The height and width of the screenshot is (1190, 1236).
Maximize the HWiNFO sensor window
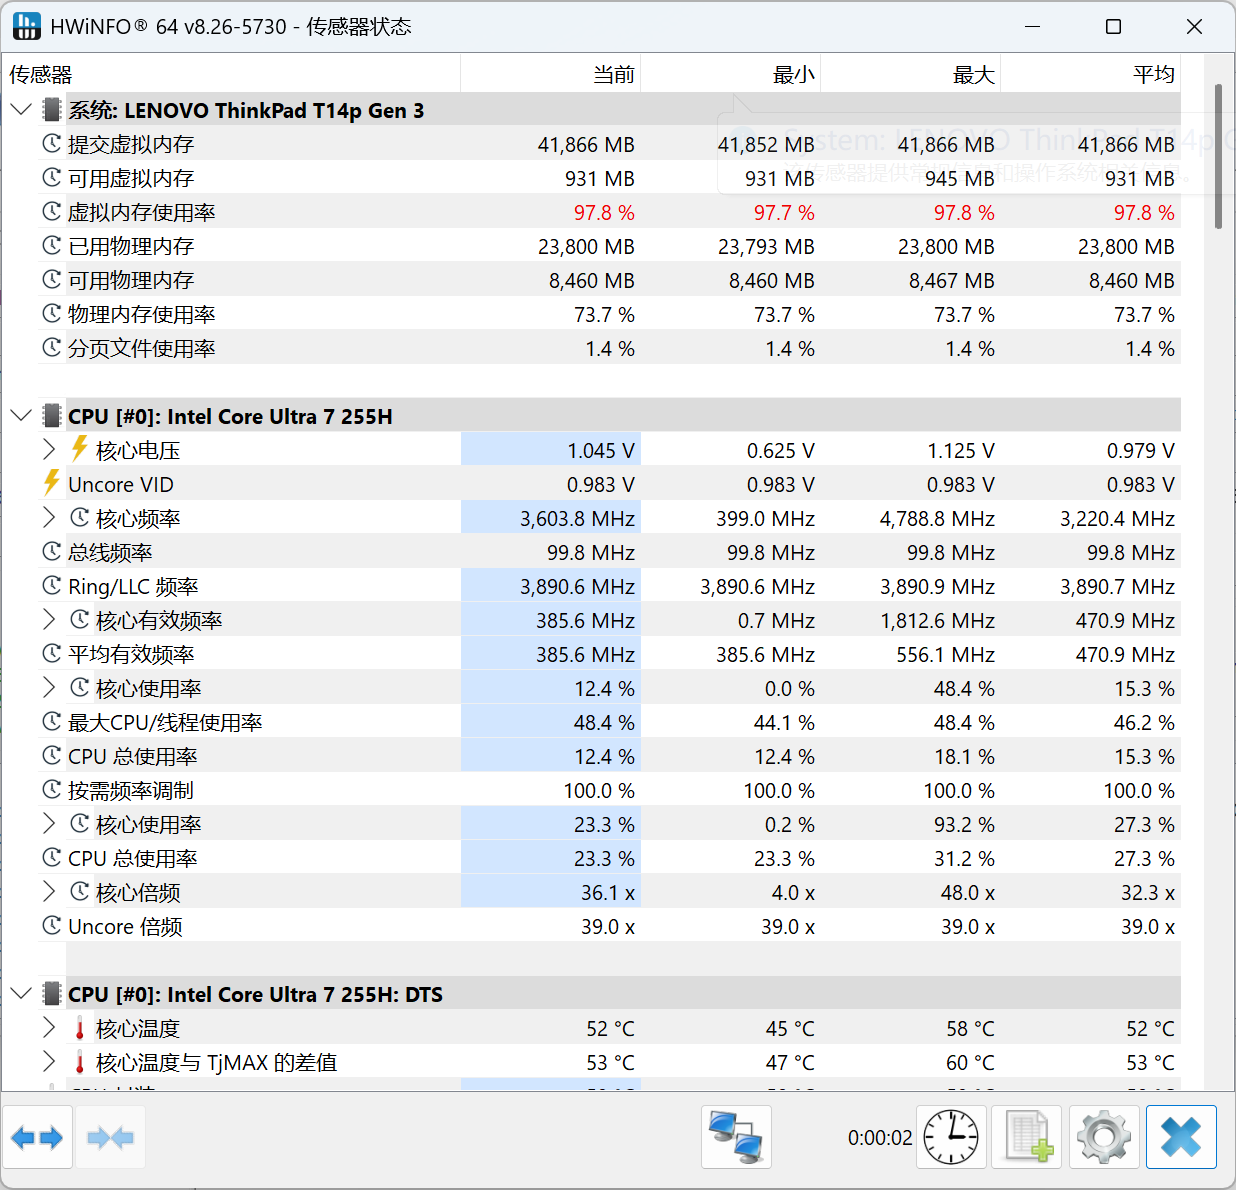[x=1113, y=27]
